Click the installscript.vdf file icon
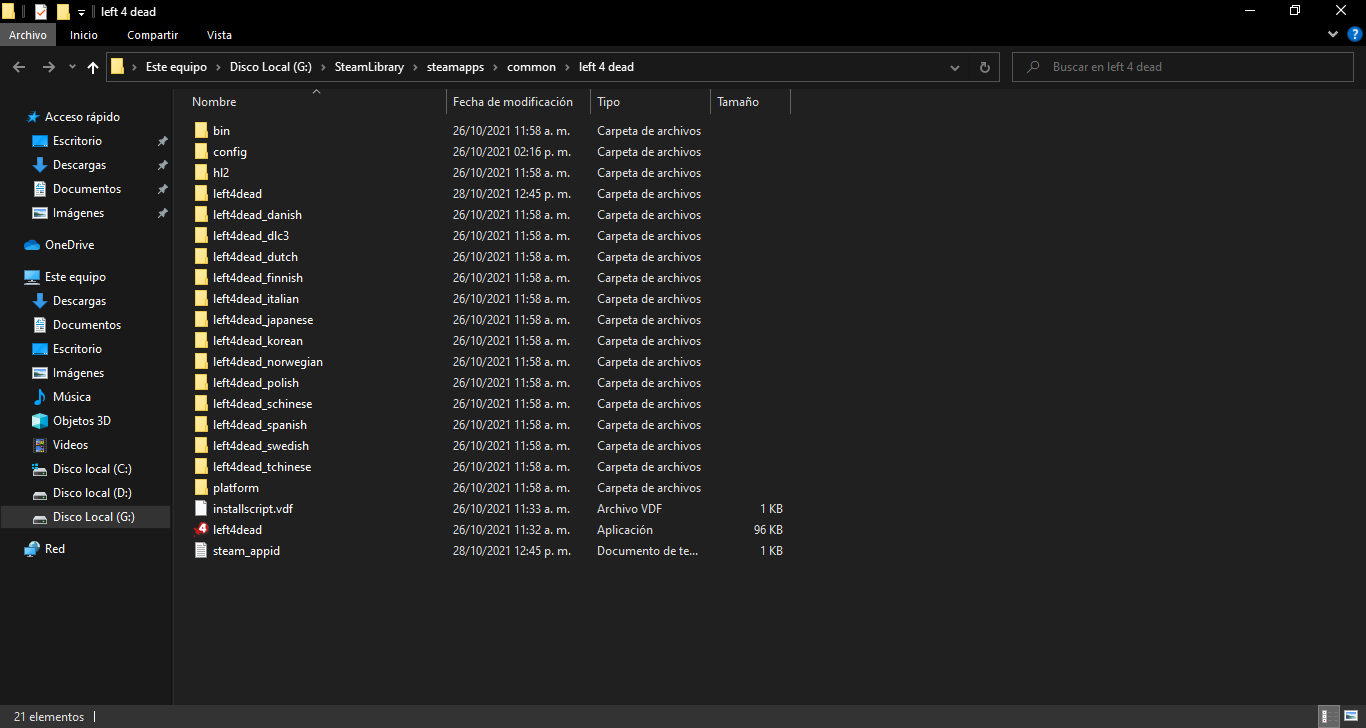This screenshot has height=728, width=1366. 201,509
